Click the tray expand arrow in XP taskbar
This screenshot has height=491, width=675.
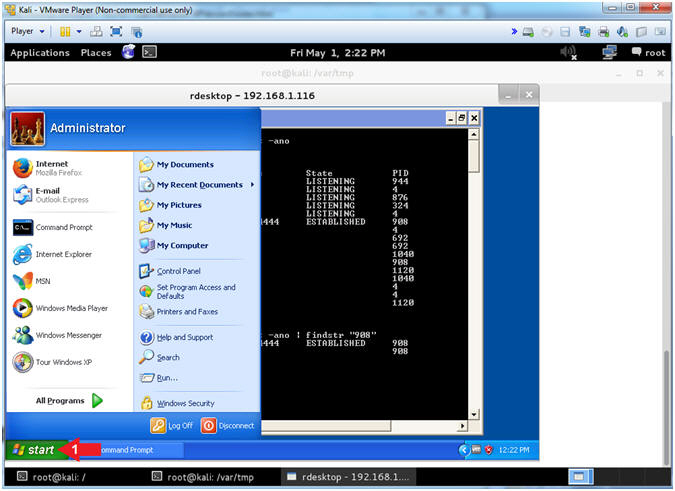click(464, 450)
